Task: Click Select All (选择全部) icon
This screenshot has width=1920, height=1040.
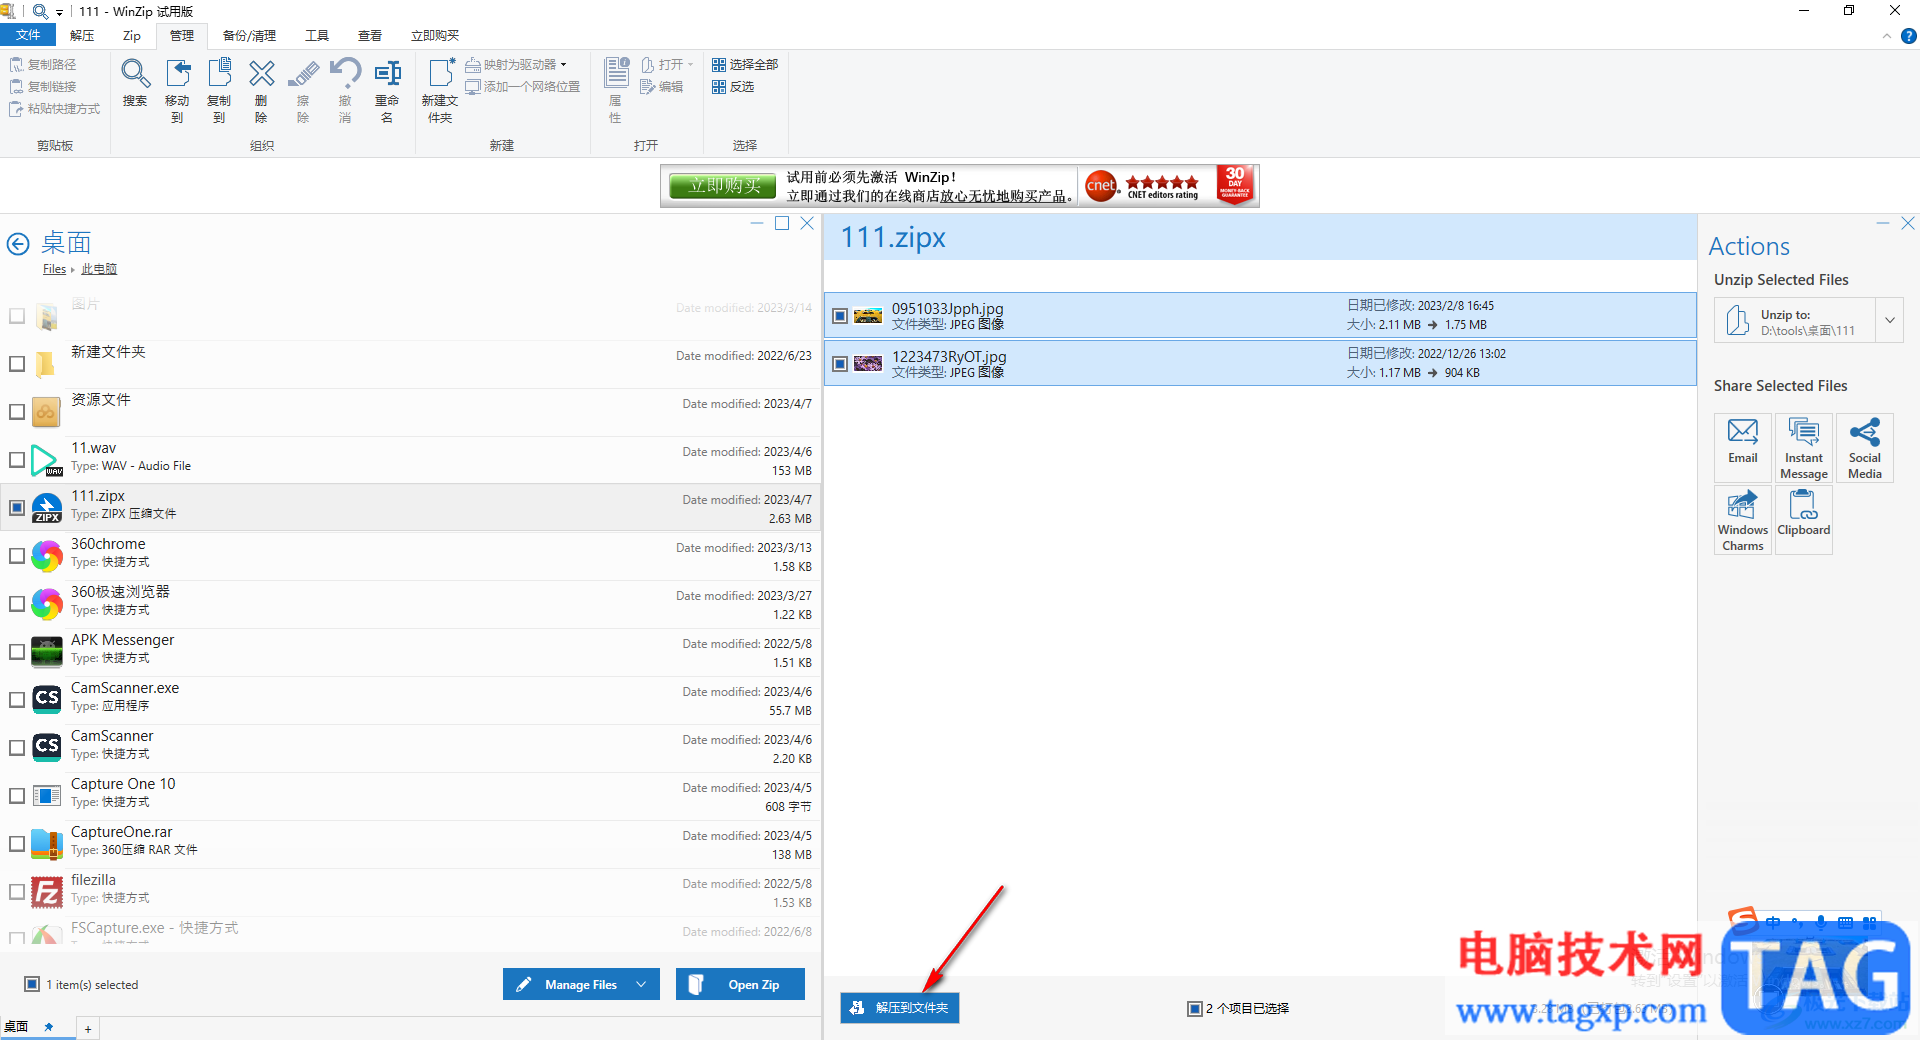Action: pyautogui.click(x=745, y=64)
